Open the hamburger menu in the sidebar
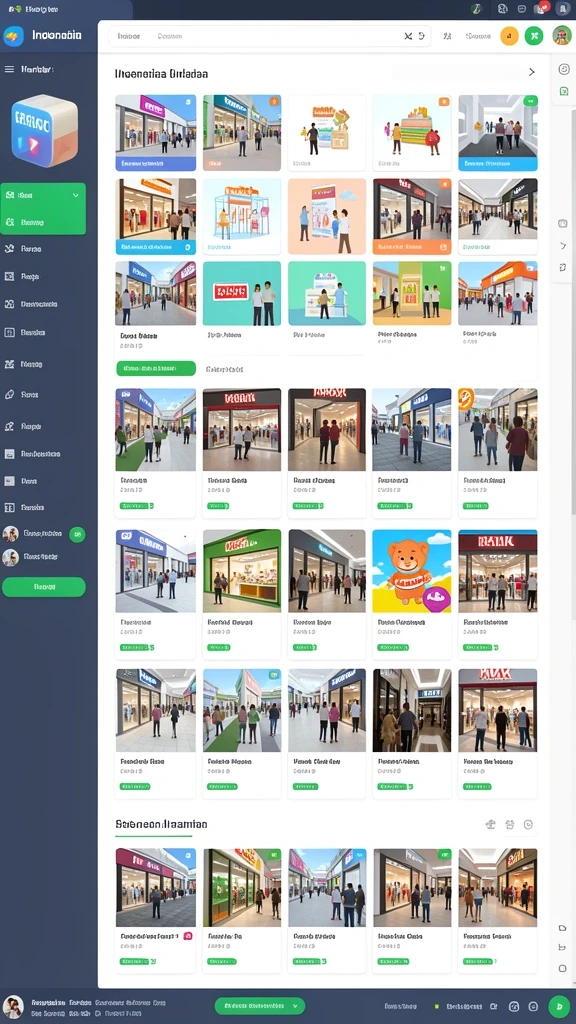 click(9, 69)
